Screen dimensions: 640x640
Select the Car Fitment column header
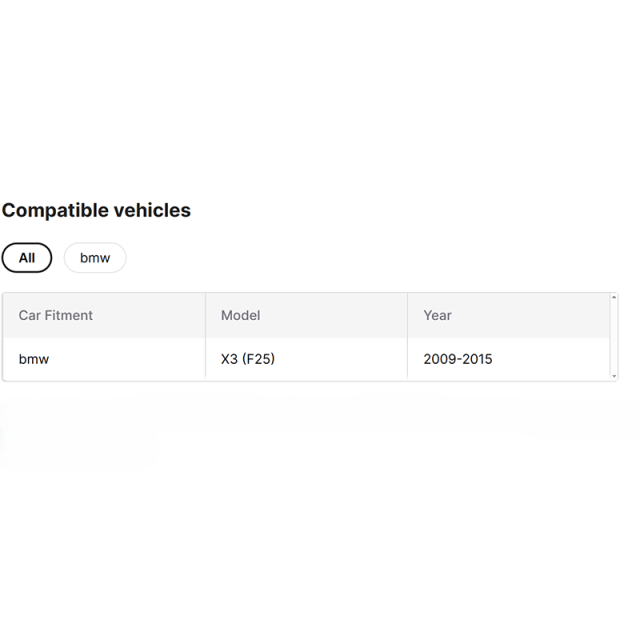point(104,315)
